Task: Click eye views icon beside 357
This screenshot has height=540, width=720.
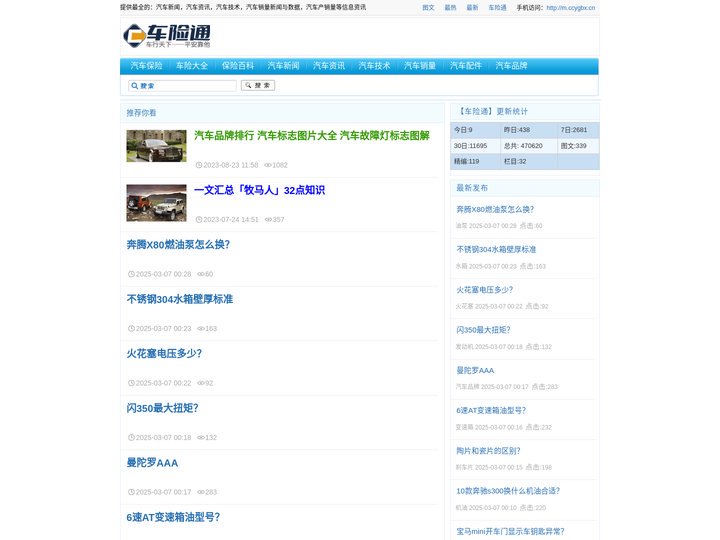Action: (x=268, y=220)
